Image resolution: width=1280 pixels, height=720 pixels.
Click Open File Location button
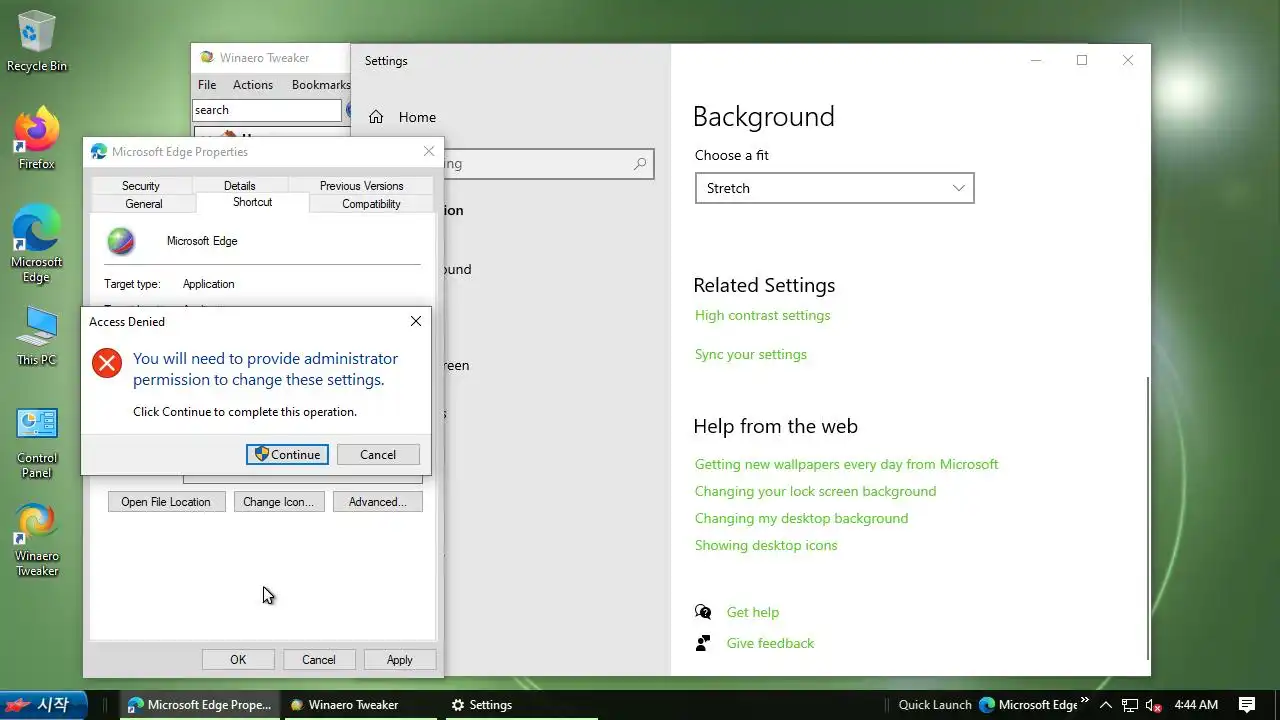166,502
